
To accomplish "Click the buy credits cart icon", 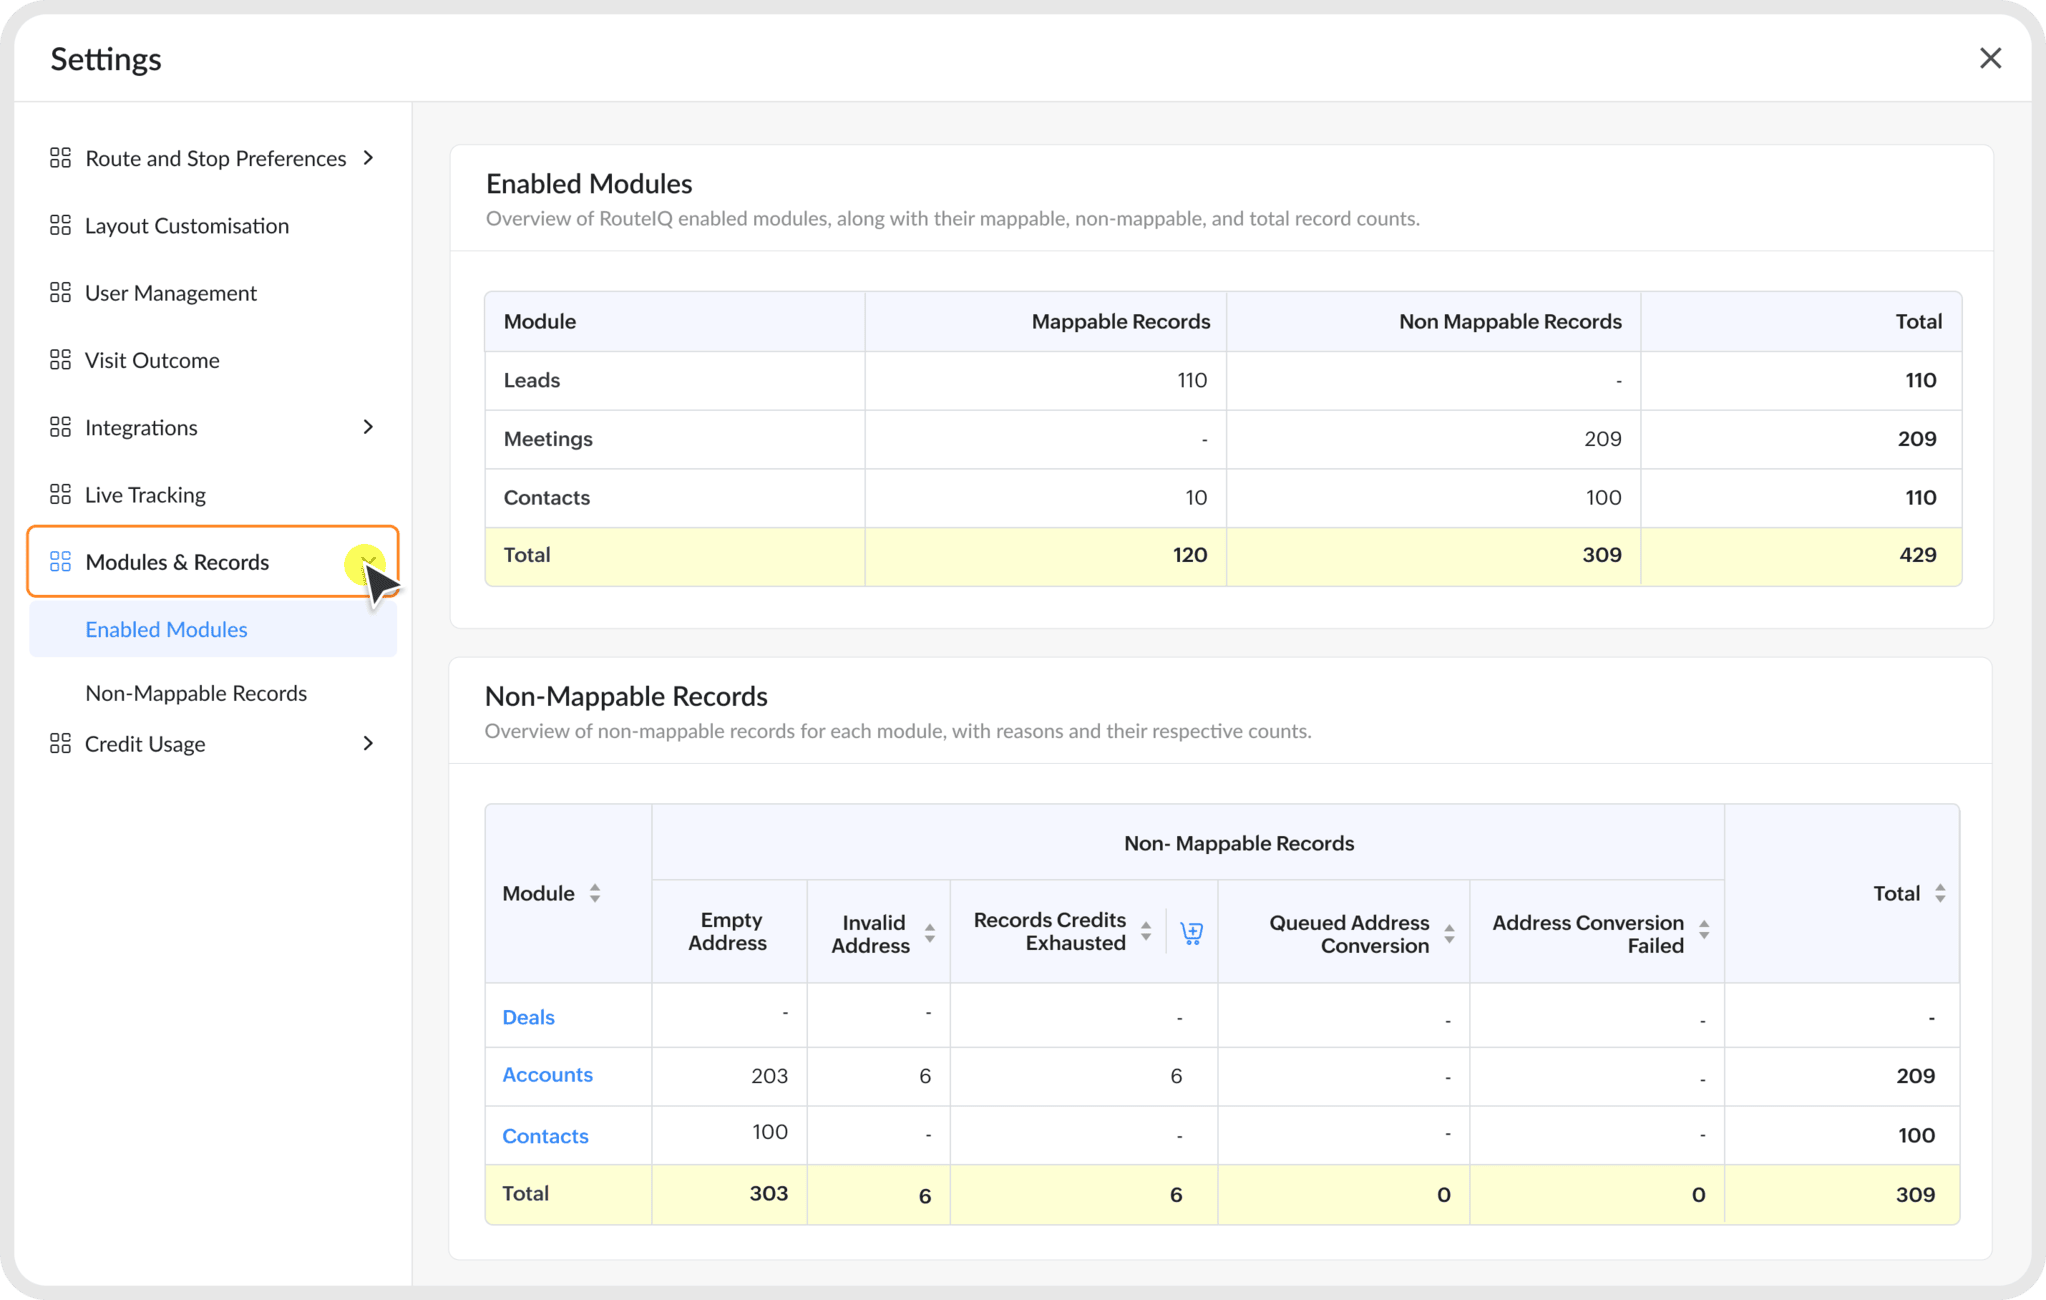I will point(1191,933).
